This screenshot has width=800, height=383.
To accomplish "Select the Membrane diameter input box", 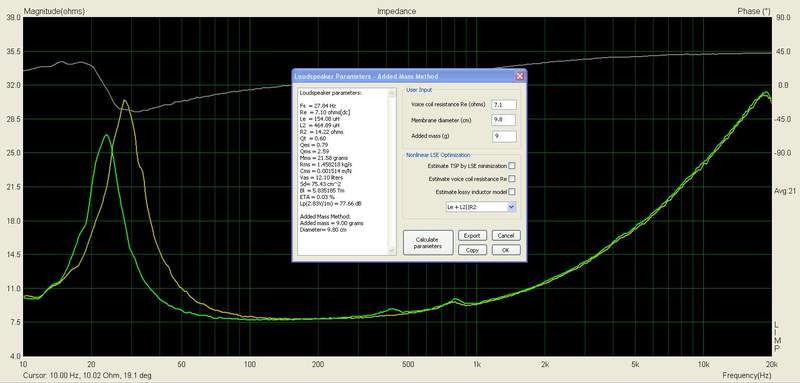I will [504, 120].
